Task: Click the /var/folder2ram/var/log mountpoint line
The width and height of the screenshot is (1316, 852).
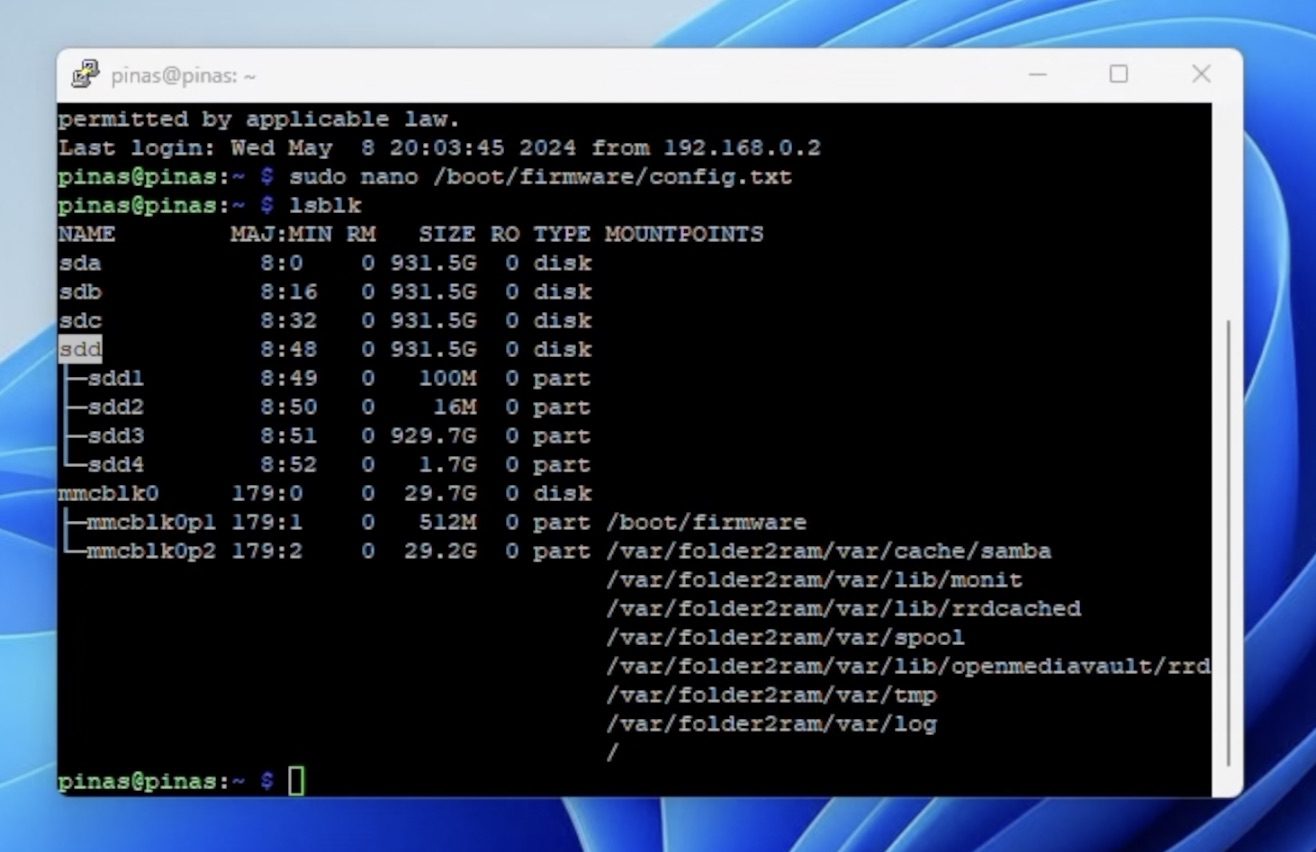Action: pos(771,724)
